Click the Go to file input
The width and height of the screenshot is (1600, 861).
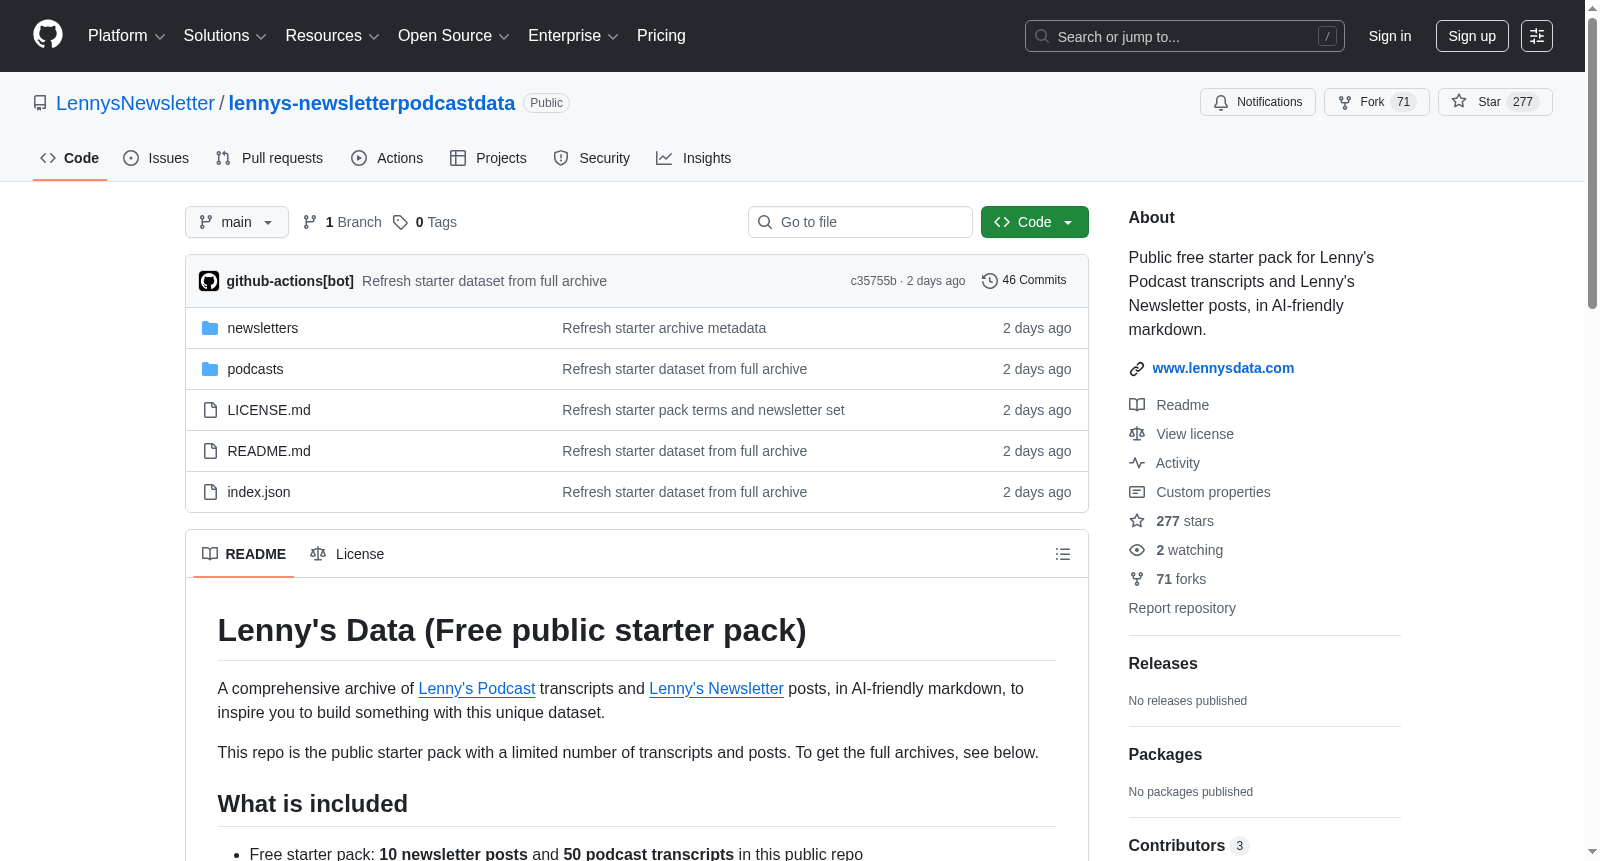(860, 222)
